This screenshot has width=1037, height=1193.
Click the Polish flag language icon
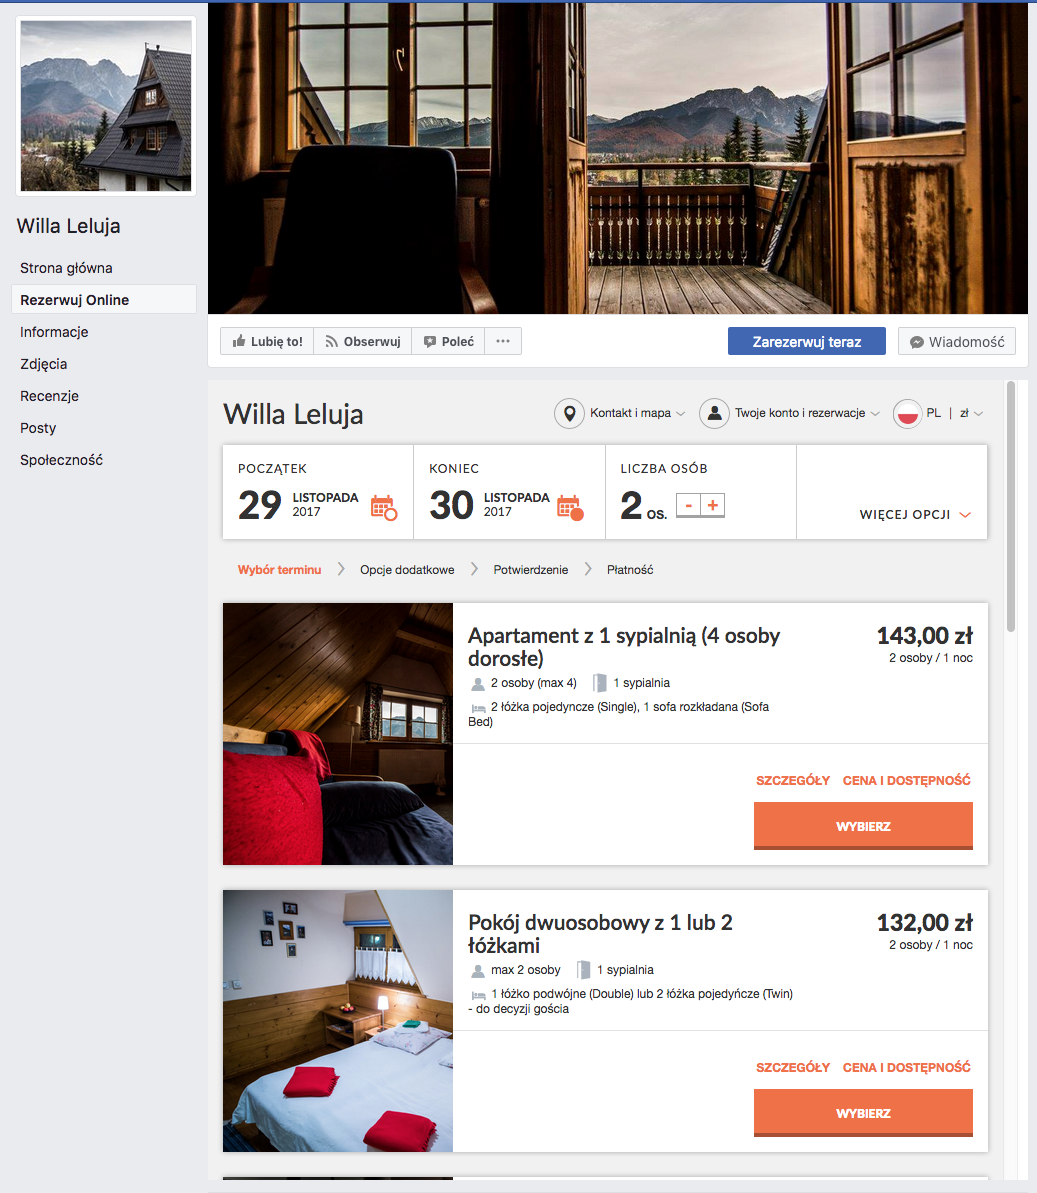[x=908, y=413]
